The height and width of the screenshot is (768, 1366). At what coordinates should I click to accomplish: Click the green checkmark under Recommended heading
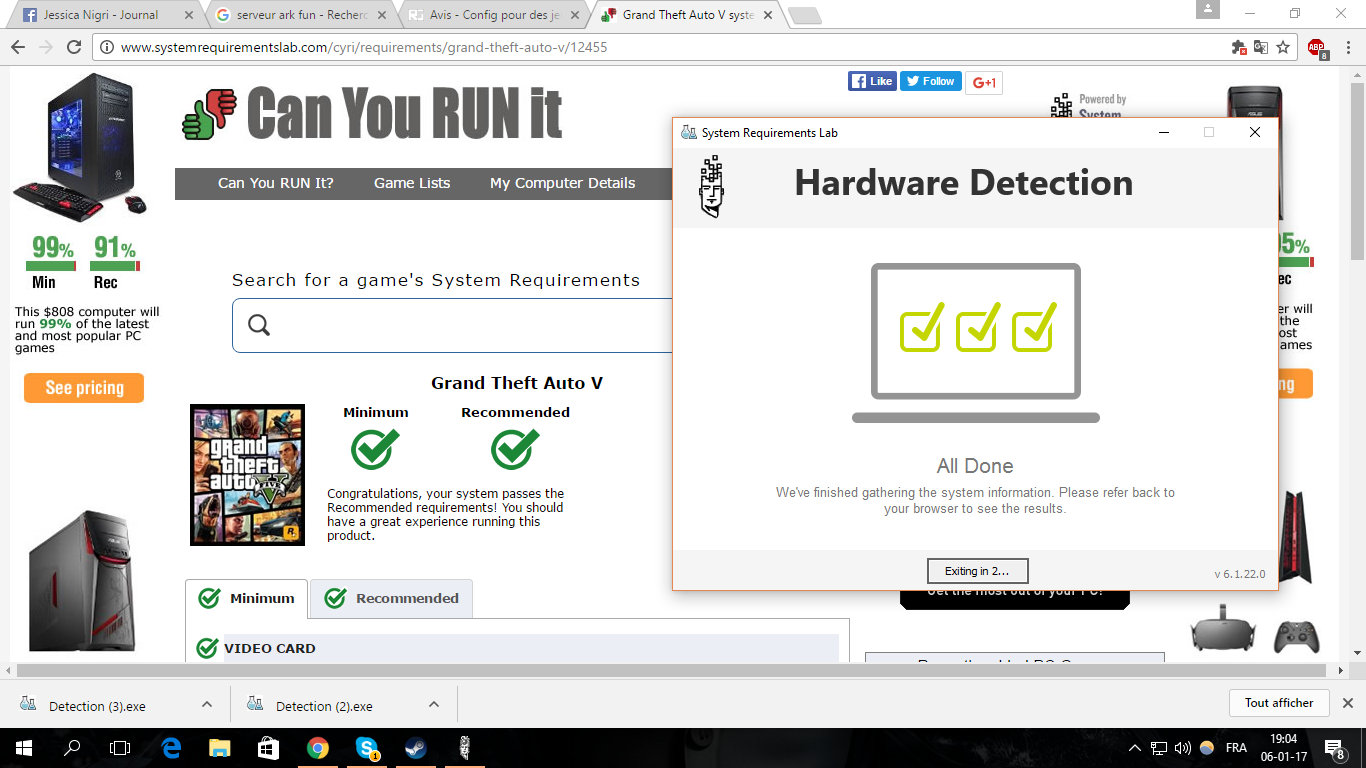pos(515,449)
